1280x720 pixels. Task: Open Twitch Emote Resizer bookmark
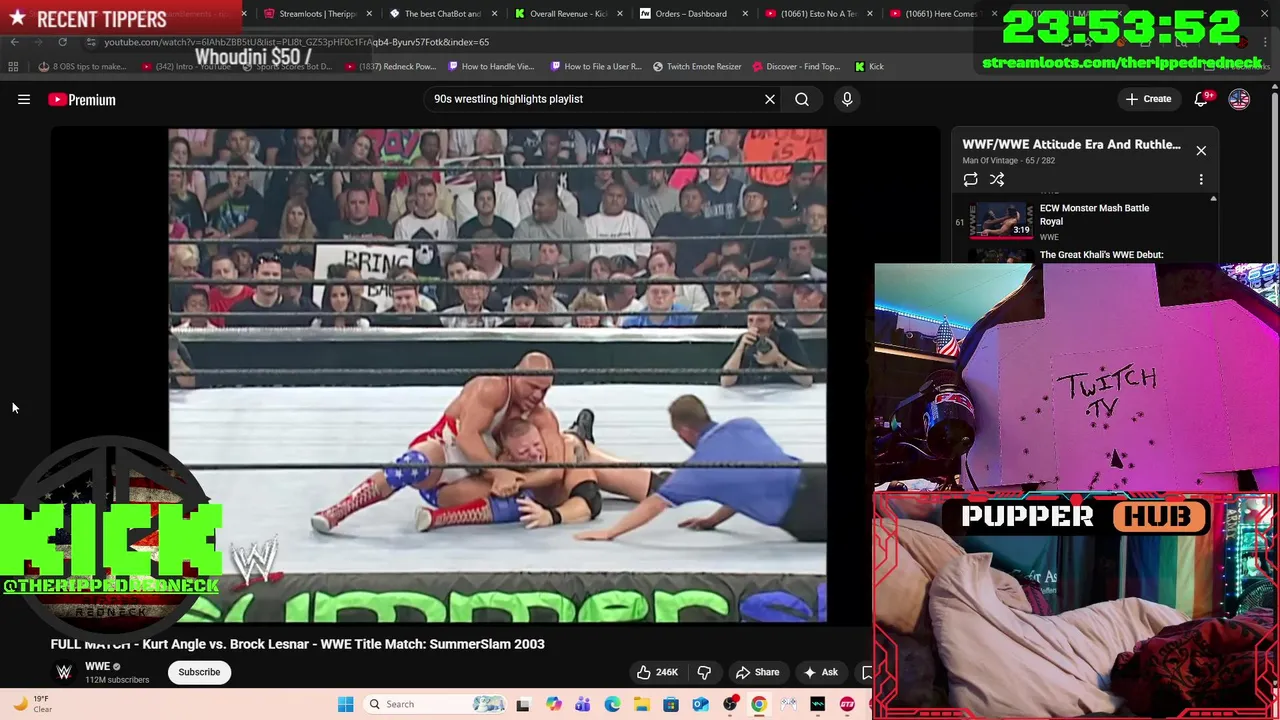[x=697, y=66]
